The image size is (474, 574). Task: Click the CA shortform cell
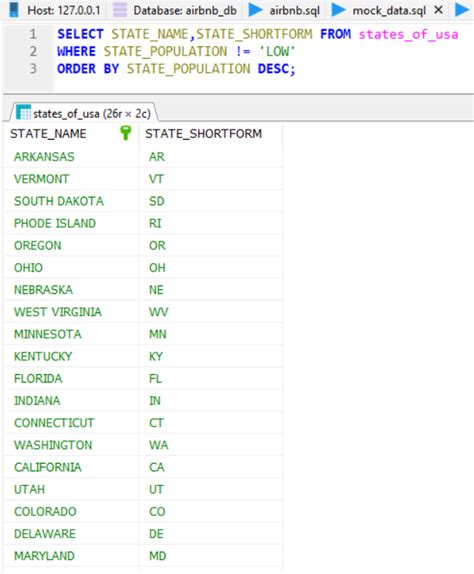[211, 467]
